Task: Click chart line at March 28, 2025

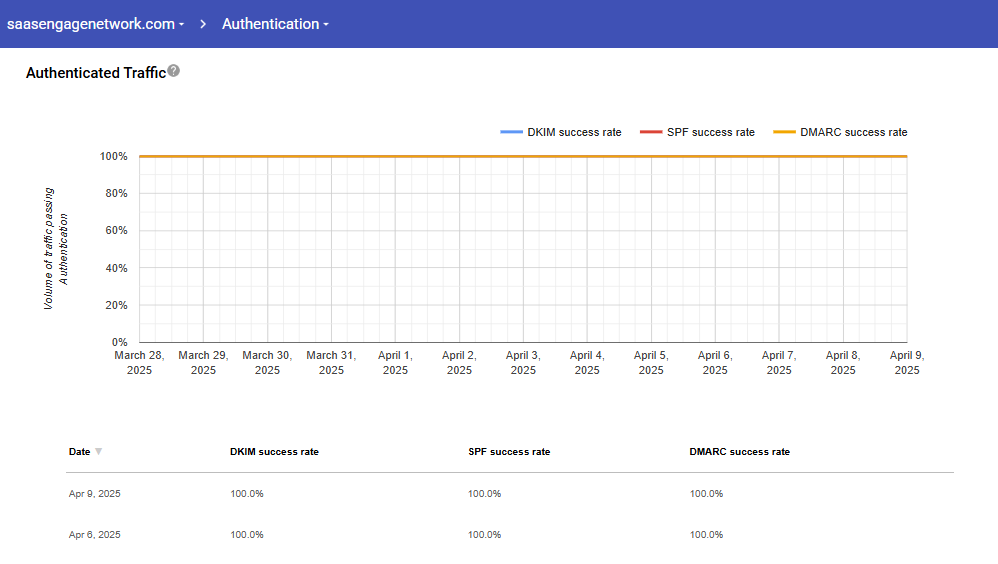Action: [140, 156]
